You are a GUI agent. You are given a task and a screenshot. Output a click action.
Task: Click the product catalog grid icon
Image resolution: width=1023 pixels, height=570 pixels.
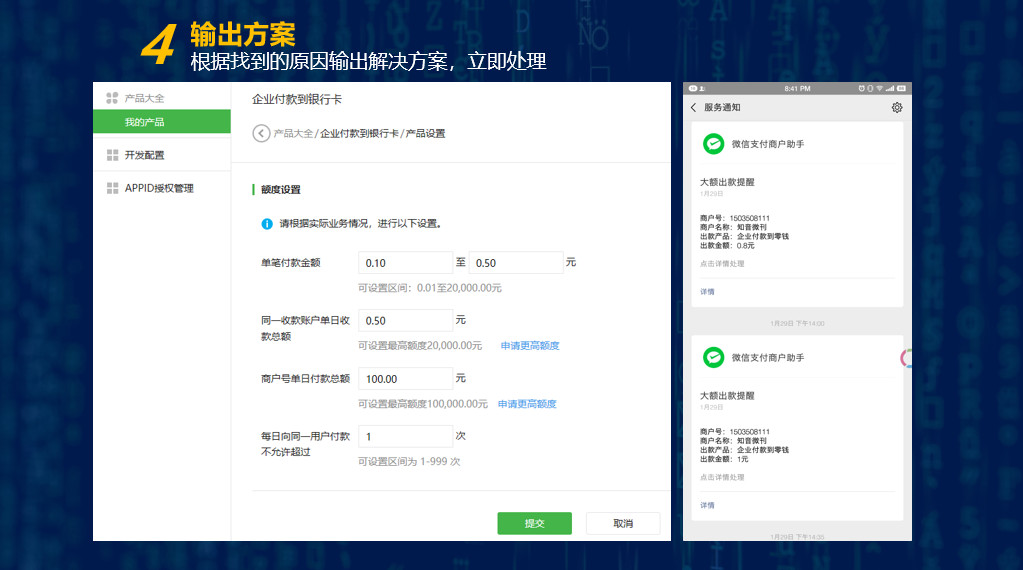coord(112,98)
